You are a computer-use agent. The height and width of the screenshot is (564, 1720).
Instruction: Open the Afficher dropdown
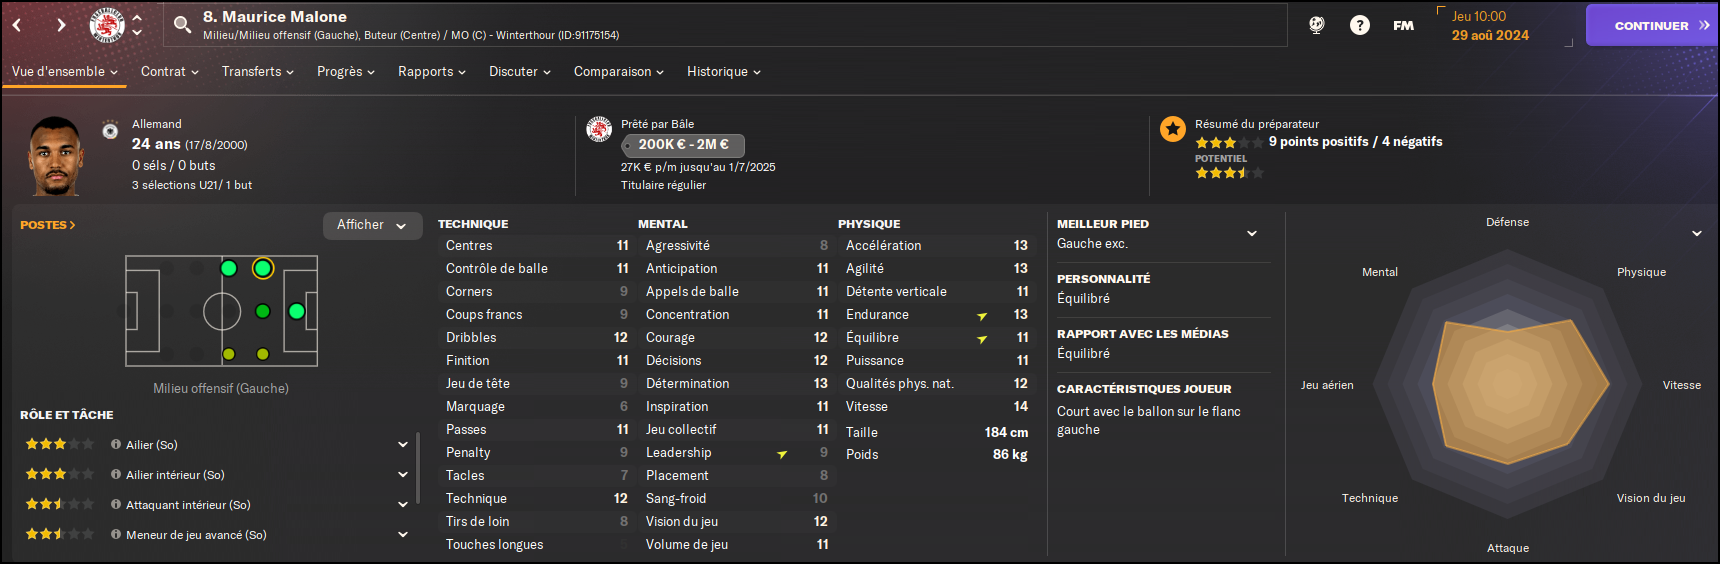[372, 225]
